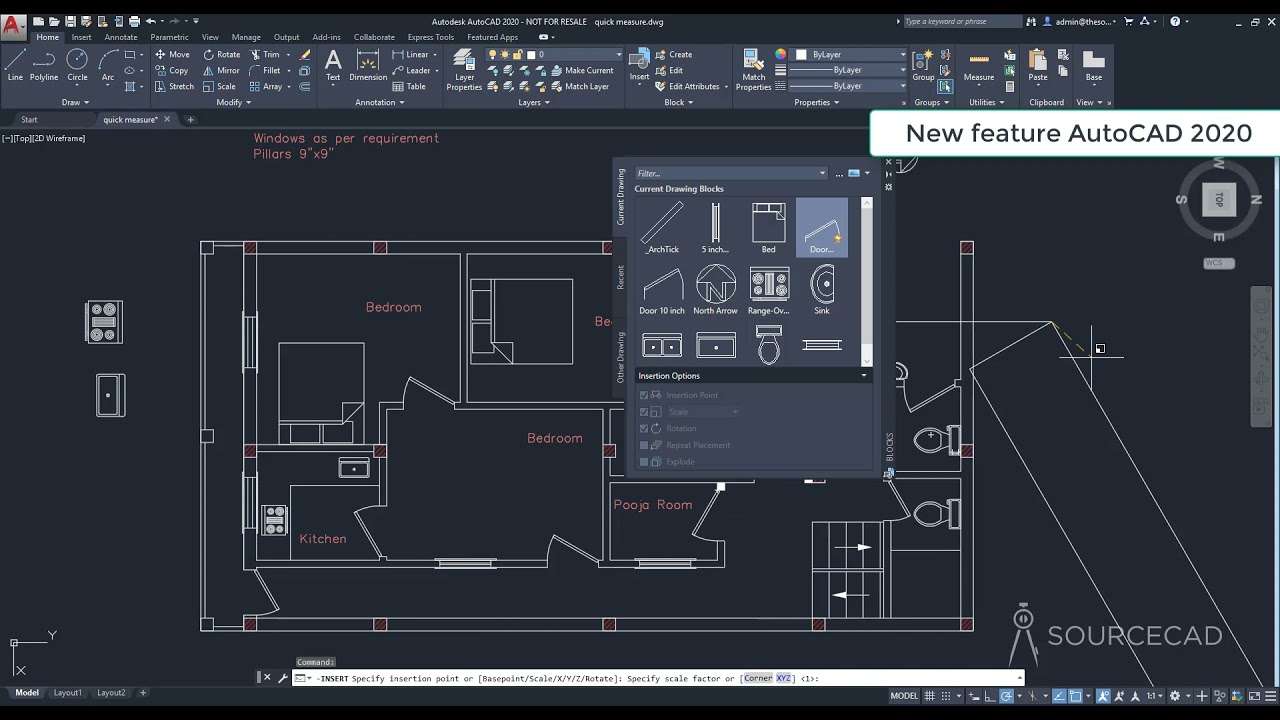Screen dimensions: 1280x720
Task: Toggle Insertion Point checkbox in Insertion Options
Action: click(x=644, y=395)
